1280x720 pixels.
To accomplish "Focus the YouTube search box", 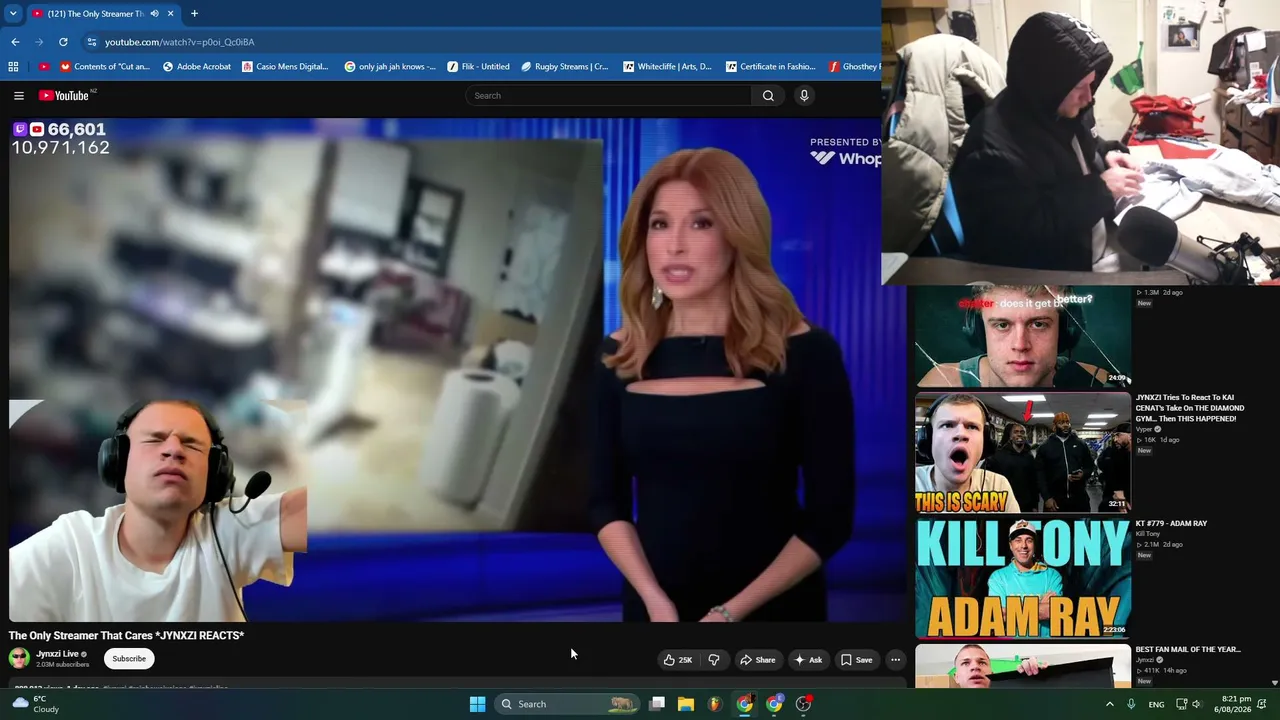I will point(608,95).
